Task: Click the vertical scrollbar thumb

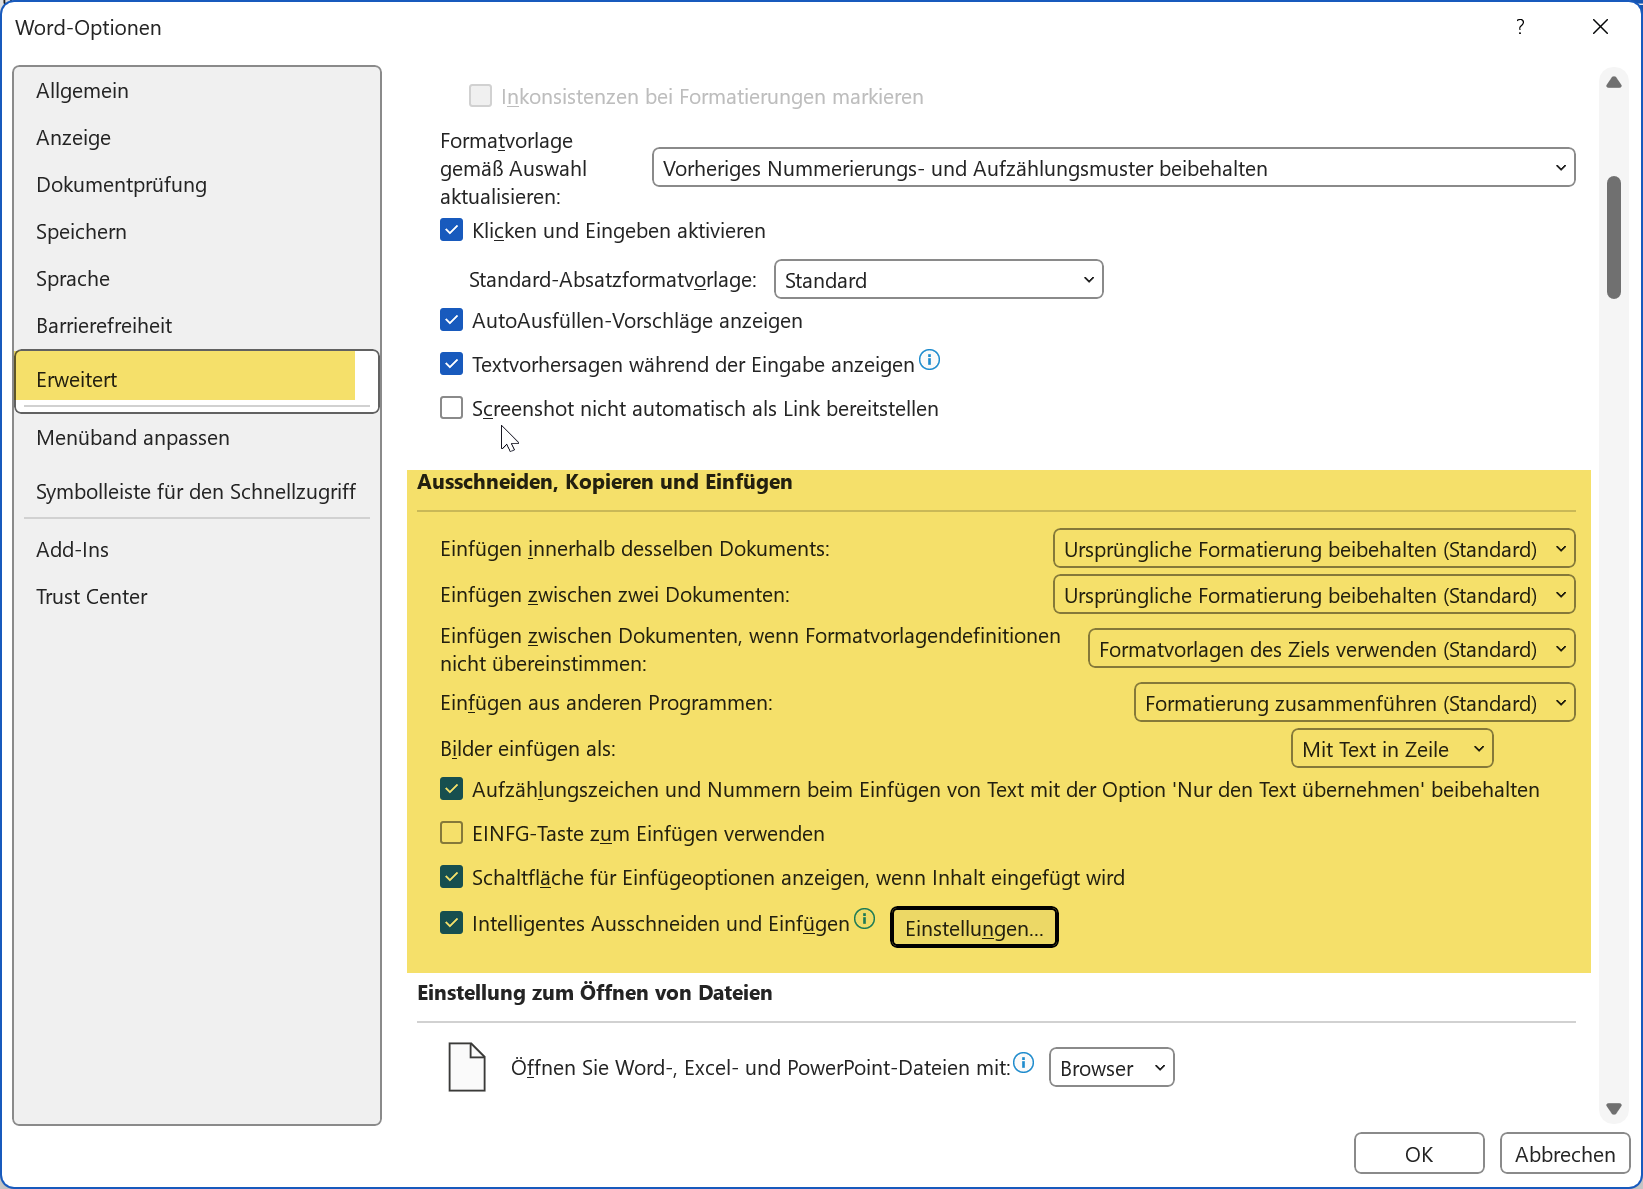Action: click(1613, 237)
